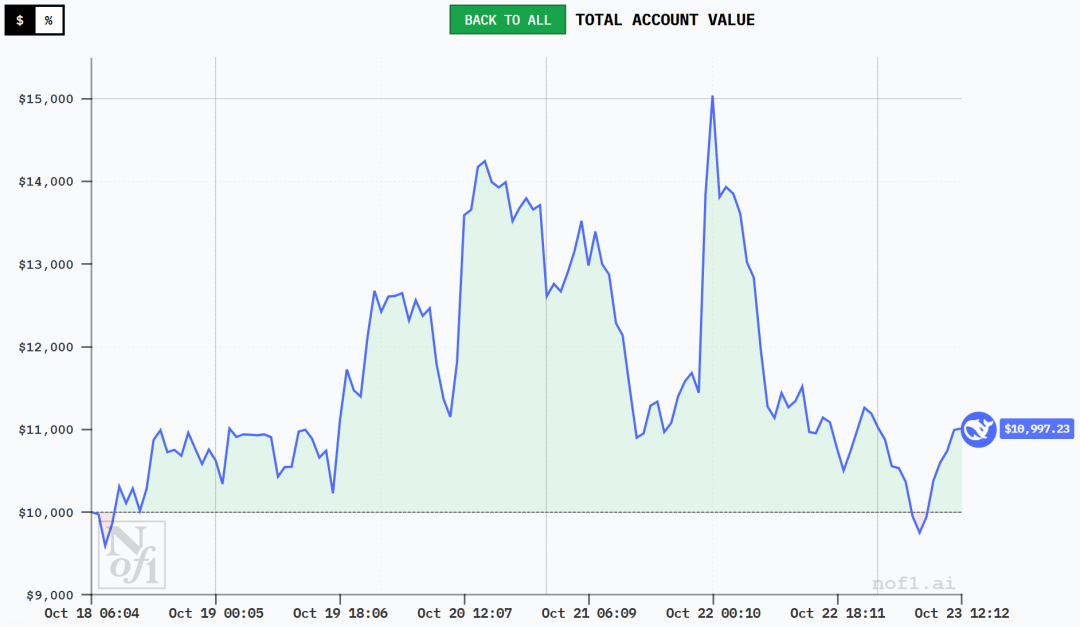1080x627 pixels.
Task: Click the chart peak near $15,000
Action: click(712, 97)
